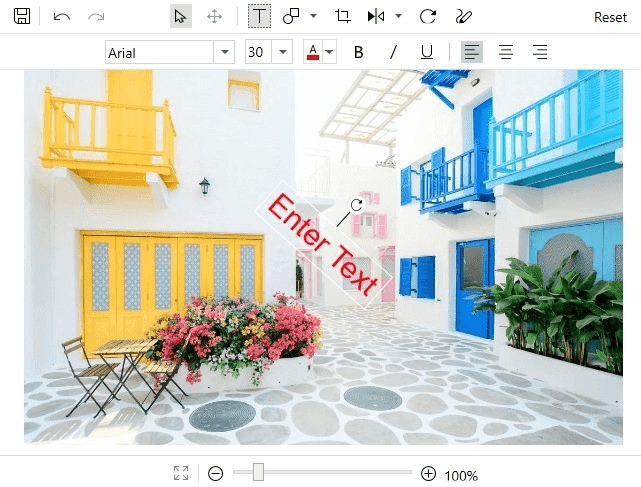Viewport: 641px width, 487px height.
Task: Click the font size 30 field
Action: 258,52
